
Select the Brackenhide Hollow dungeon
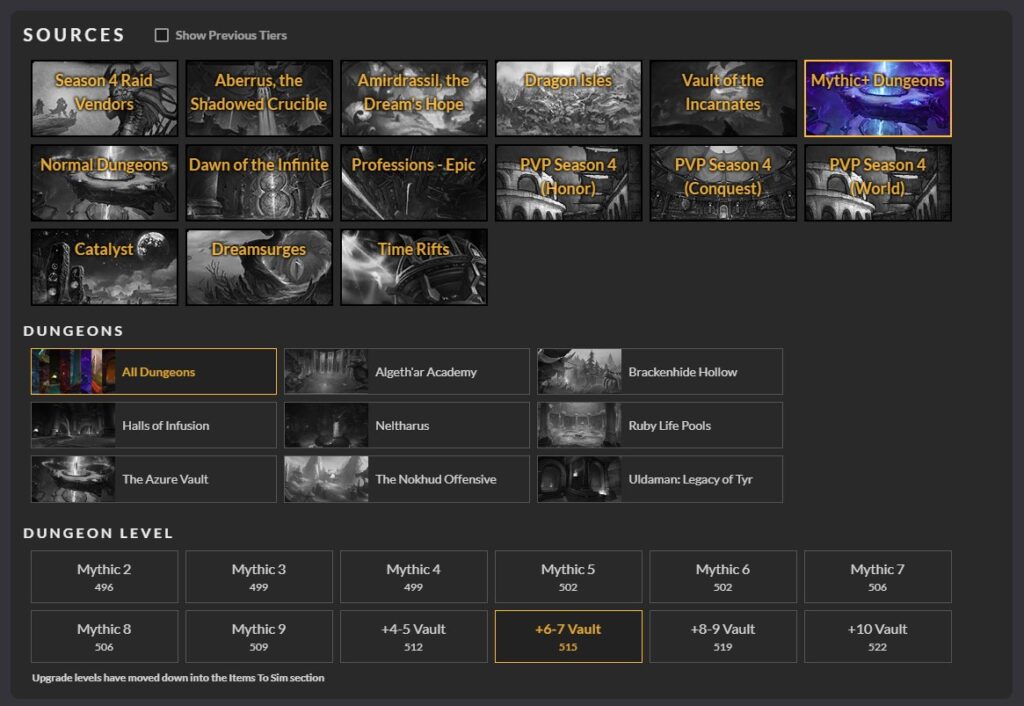coord(660,372)
